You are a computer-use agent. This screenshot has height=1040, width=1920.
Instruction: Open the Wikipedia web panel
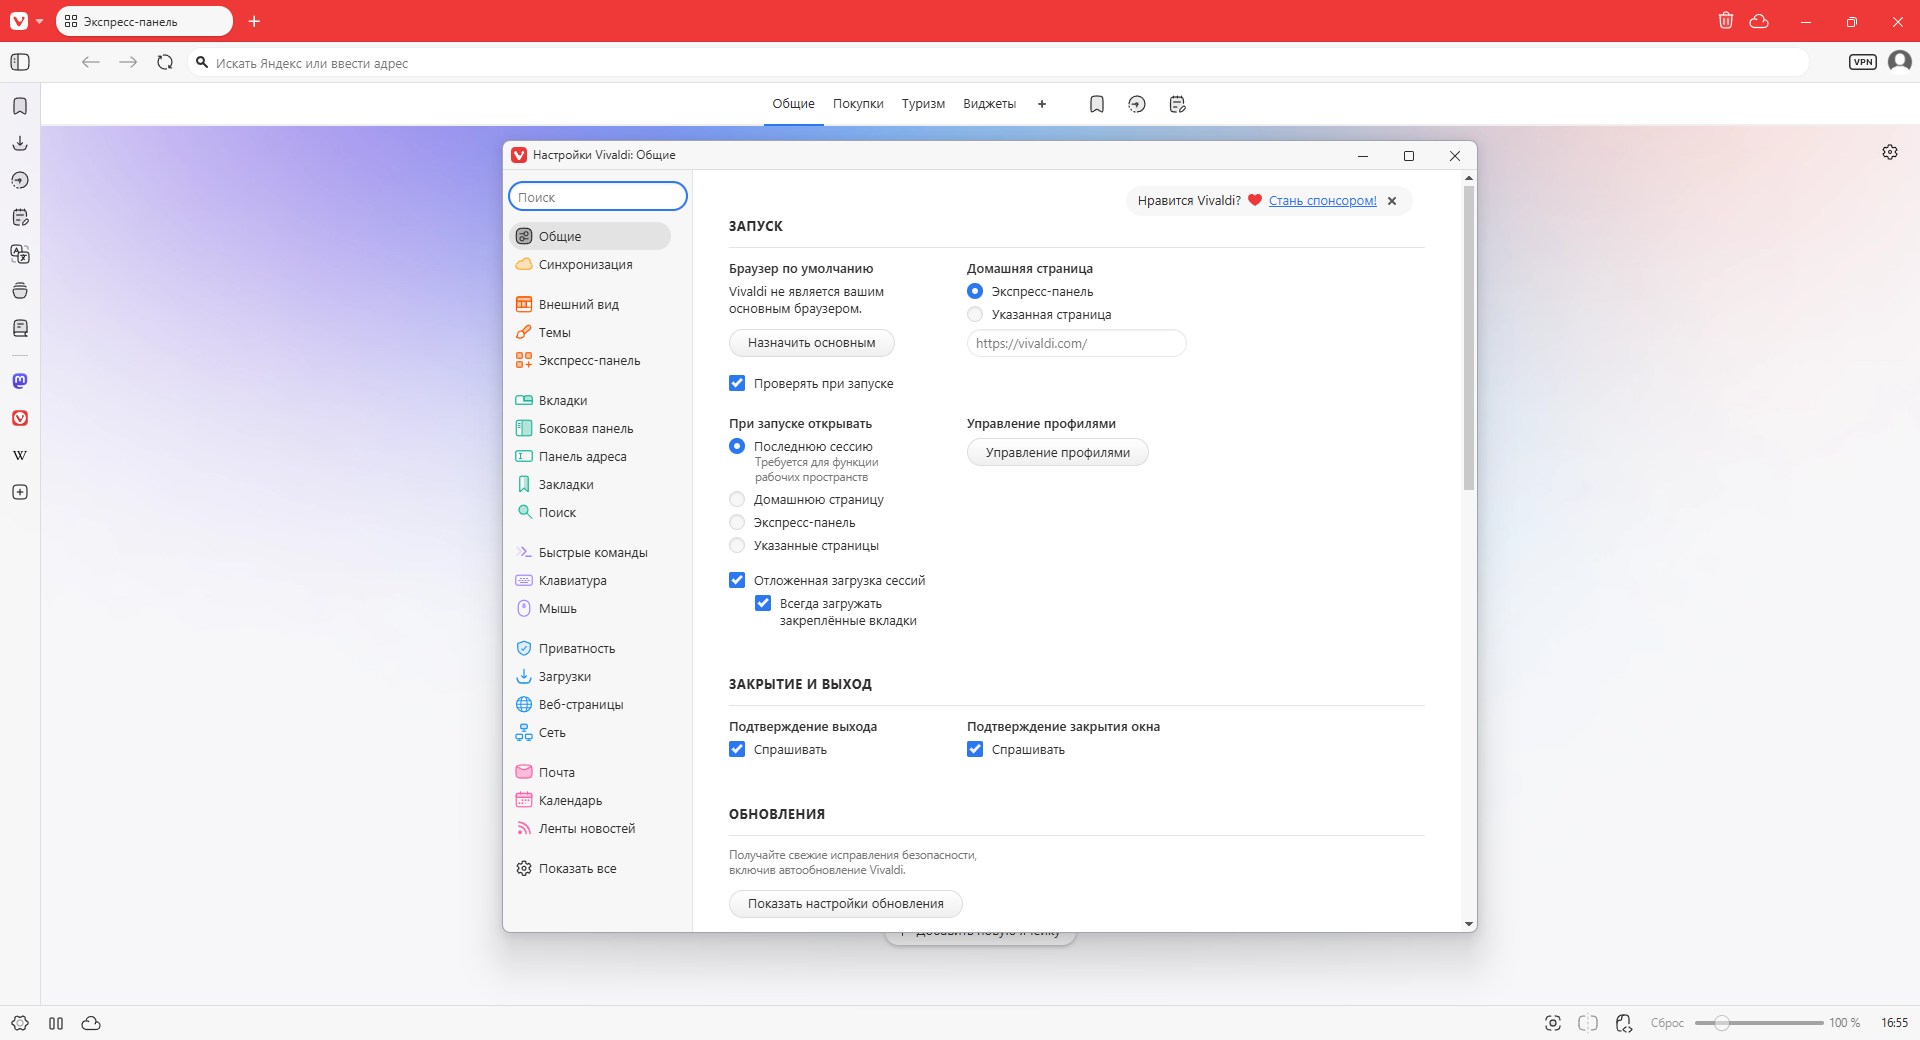[20, 455]
